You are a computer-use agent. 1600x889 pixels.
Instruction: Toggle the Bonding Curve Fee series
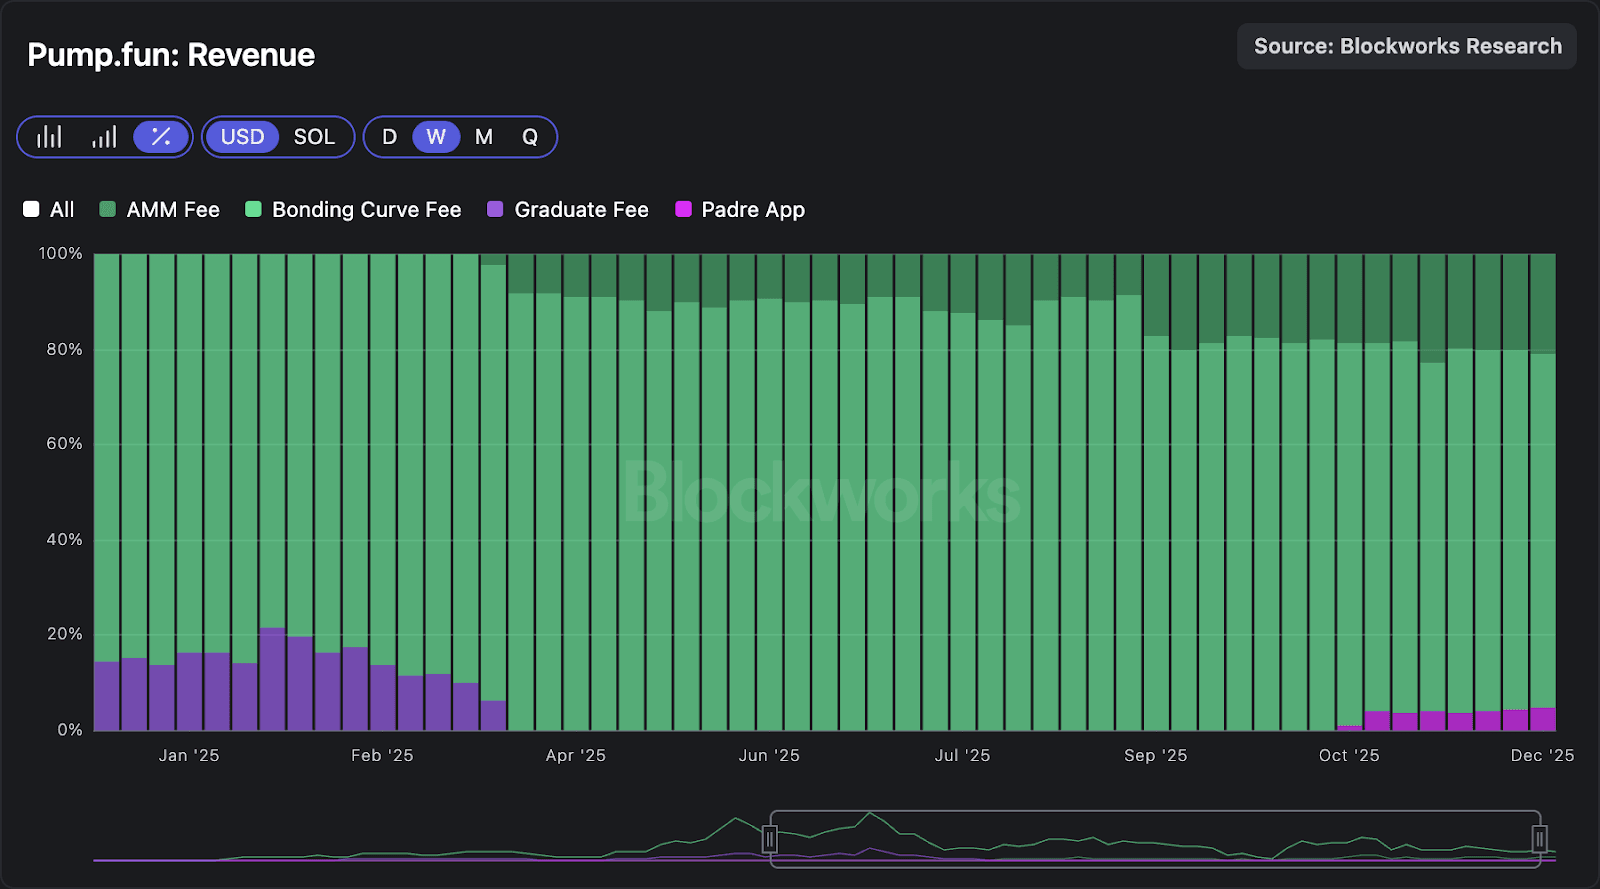[353, 209]
